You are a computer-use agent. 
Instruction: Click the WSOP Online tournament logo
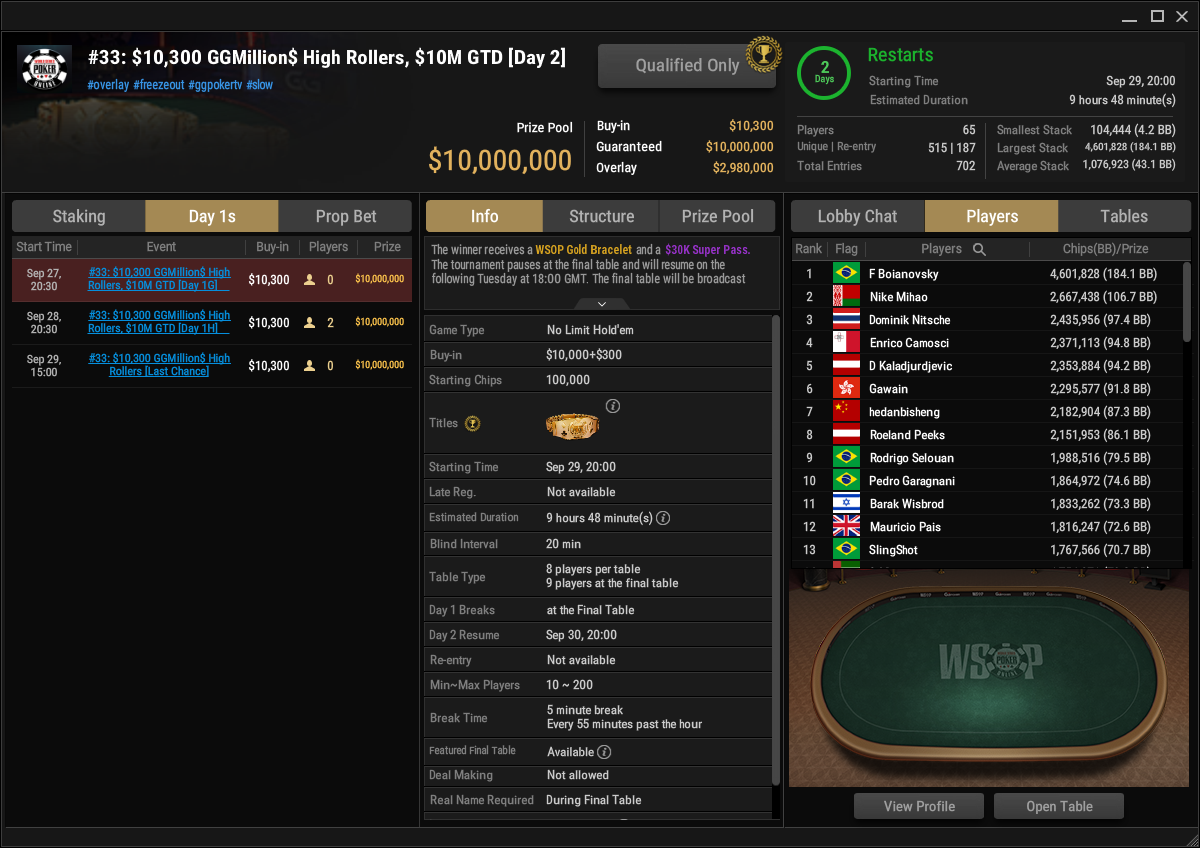pos(45,68)
